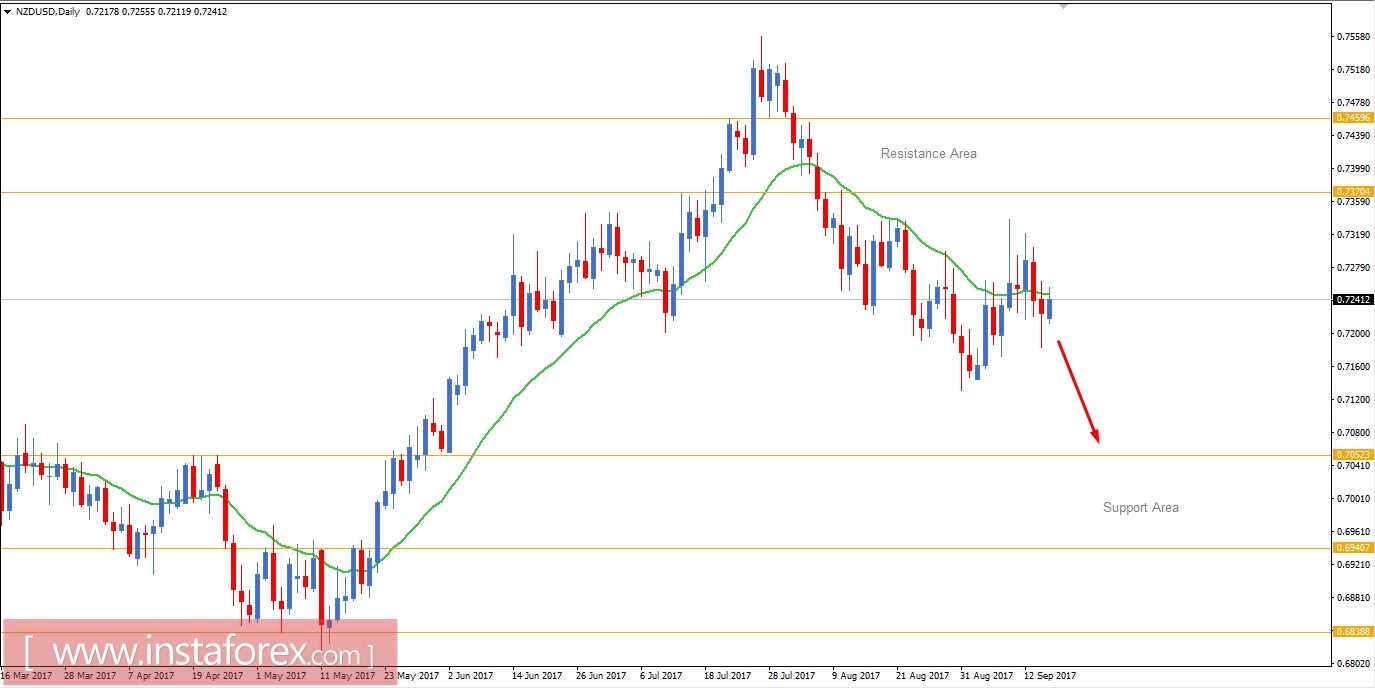This screenshot has width=1375, height=688.
Task: Open the www.instaforex.com watermark link
Action: point(198,650)
